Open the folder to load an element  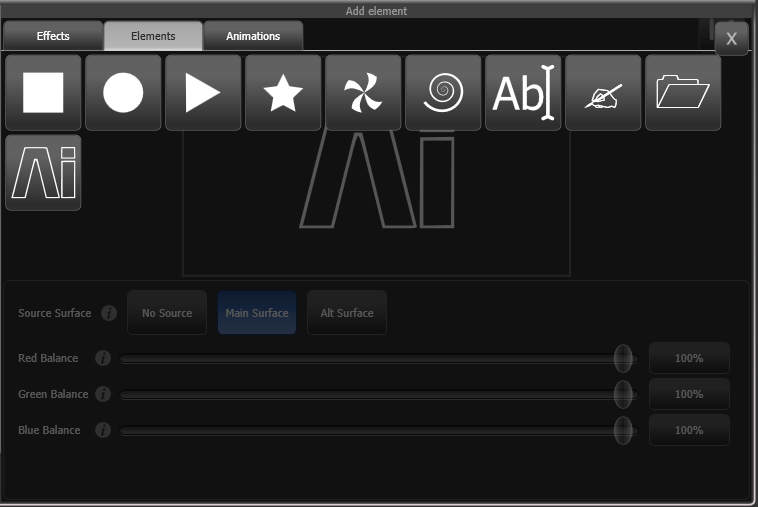[x=683, y=92]
